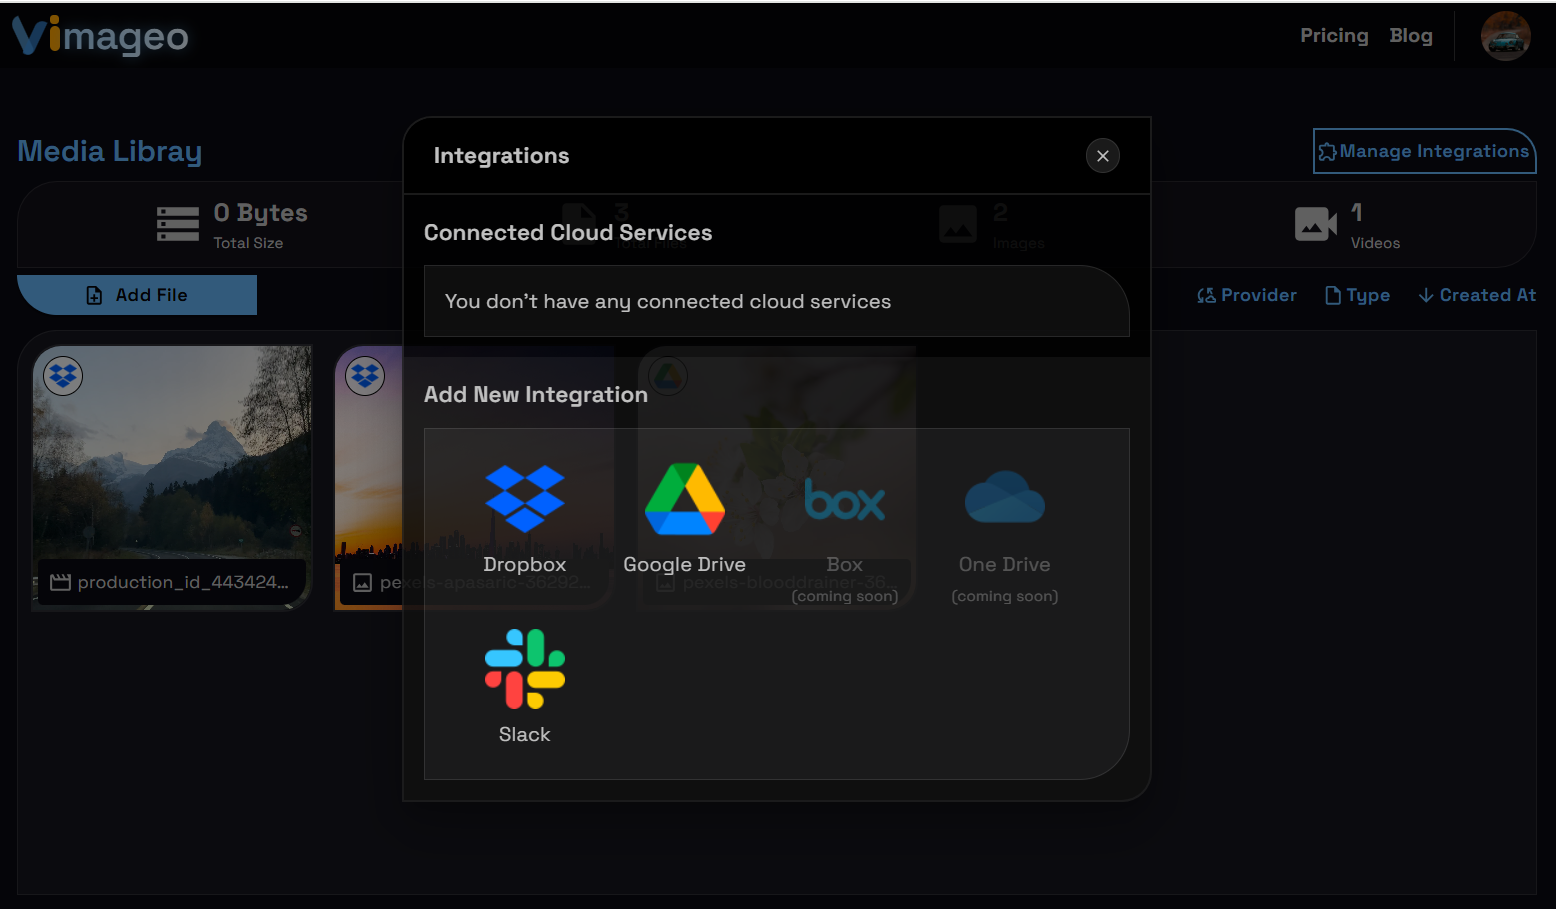Click the Box coming soon logo
Image resolution: width=1556 pixels, height=909 pixels.
click(844, 499)
